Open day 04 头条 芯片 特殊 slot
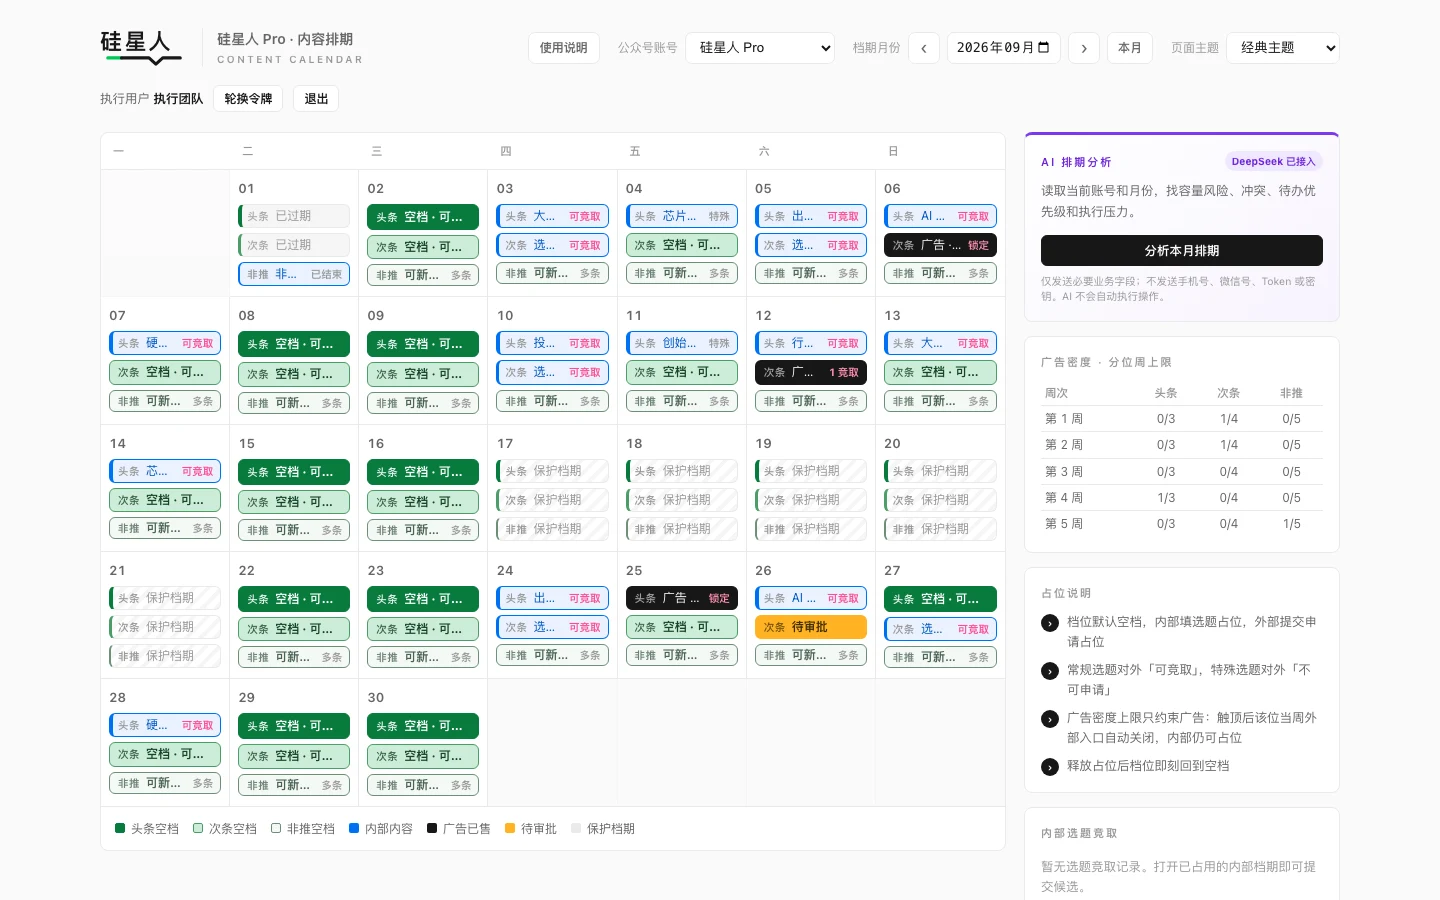The height and width of the screenshot is (900, 1440). click(682, 216)
